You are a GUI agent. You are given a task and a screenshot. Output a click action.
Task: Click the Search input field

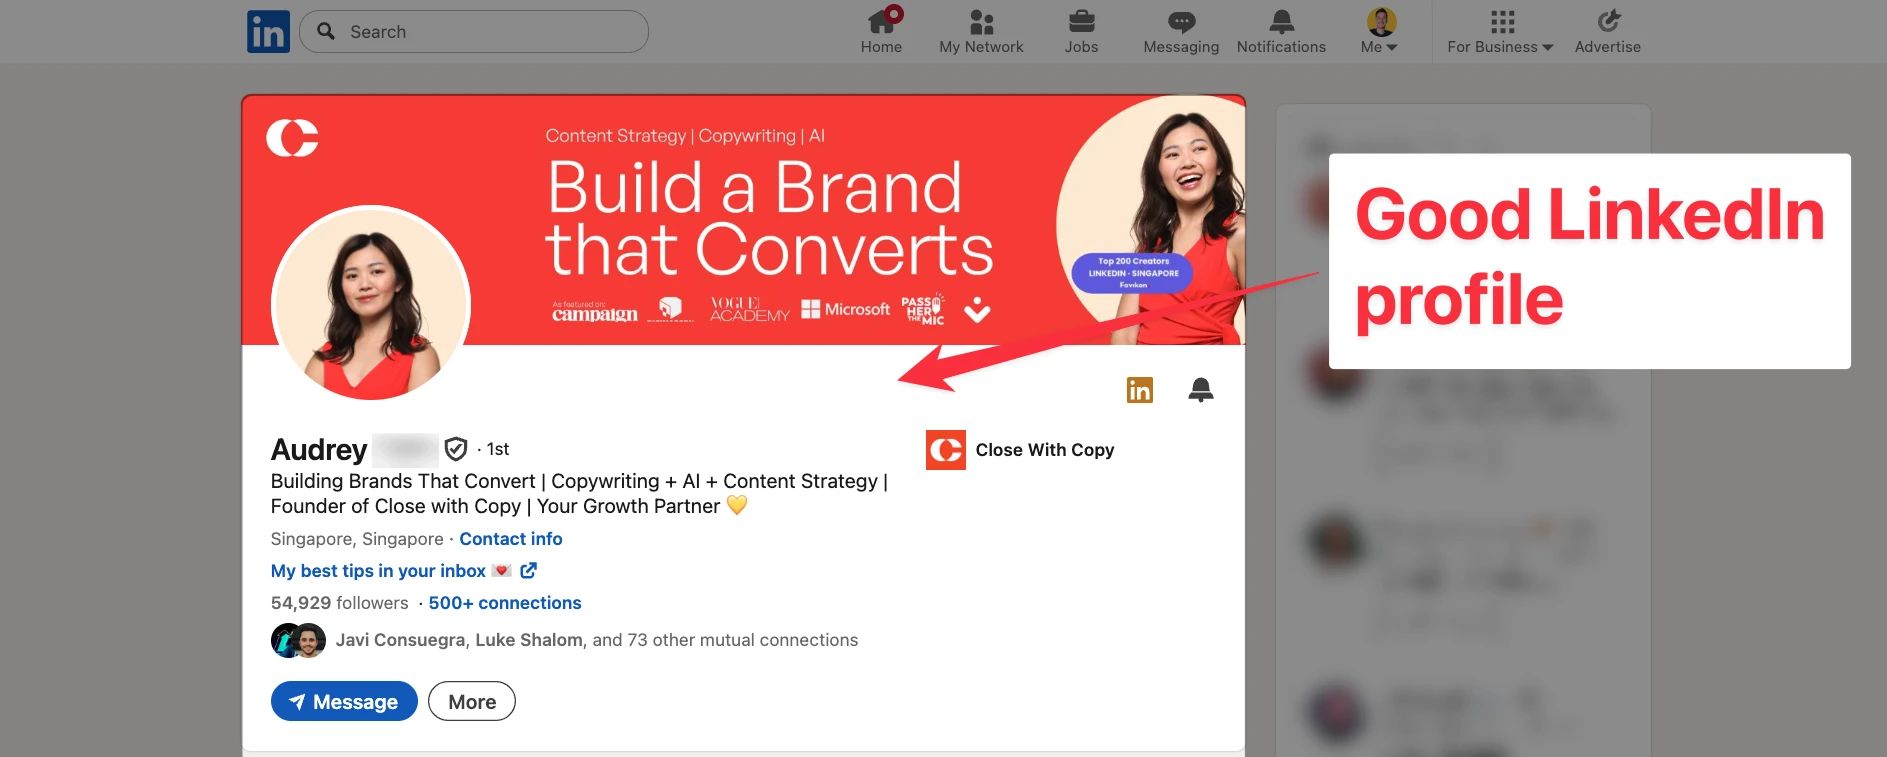(x=474, y=32)
